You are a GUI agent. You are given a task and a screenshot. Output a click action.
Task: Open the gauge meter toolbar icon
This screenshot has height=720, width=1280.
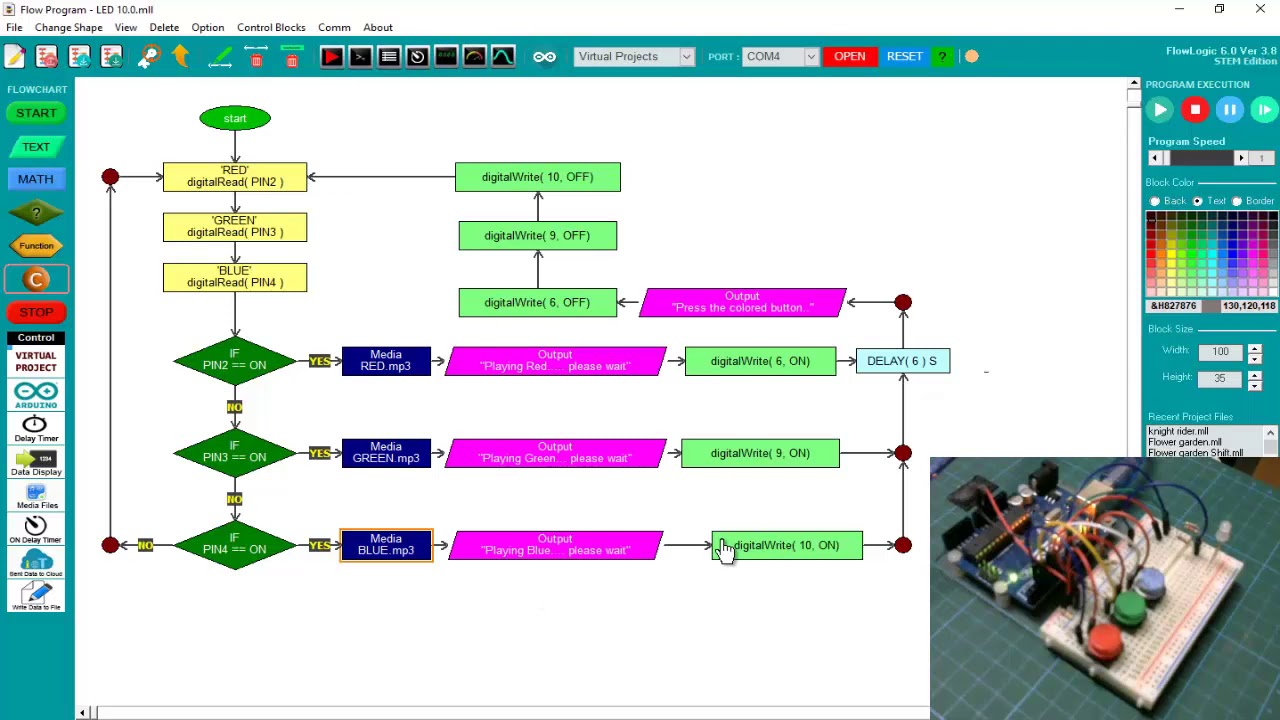pyautogui.click(x=474, y=57)
